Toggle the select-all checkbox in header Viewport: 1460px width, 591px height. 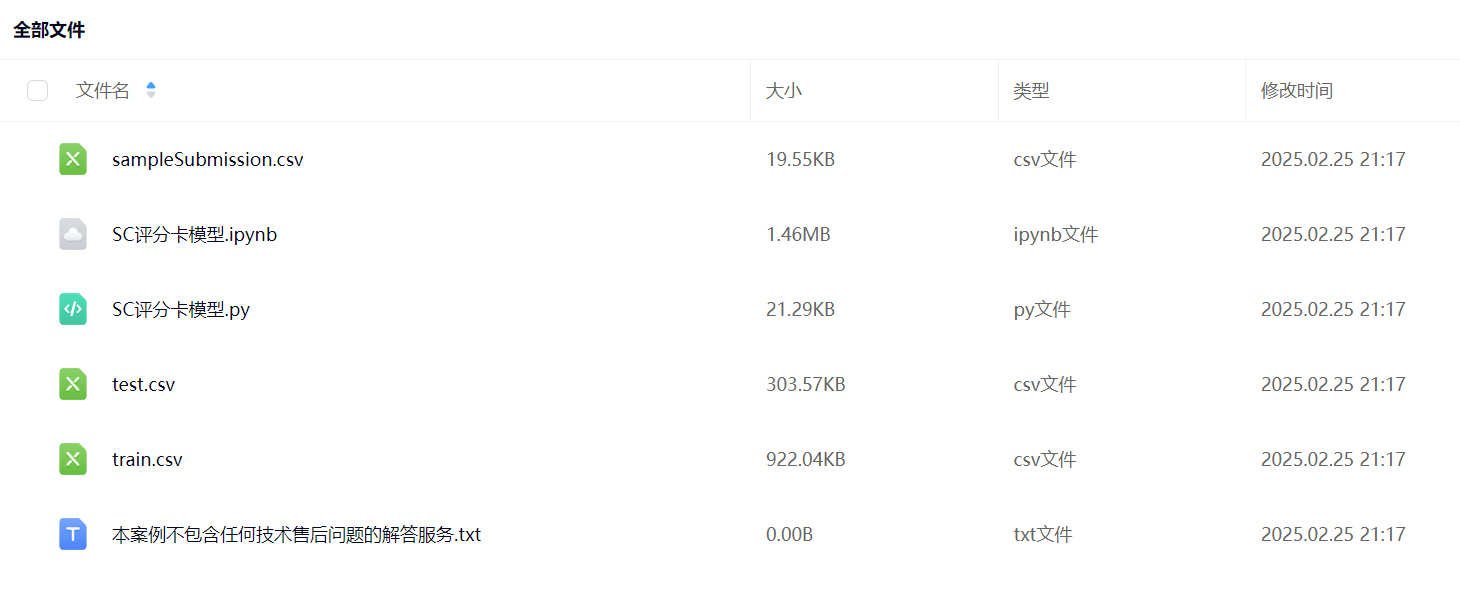(37, 91)
